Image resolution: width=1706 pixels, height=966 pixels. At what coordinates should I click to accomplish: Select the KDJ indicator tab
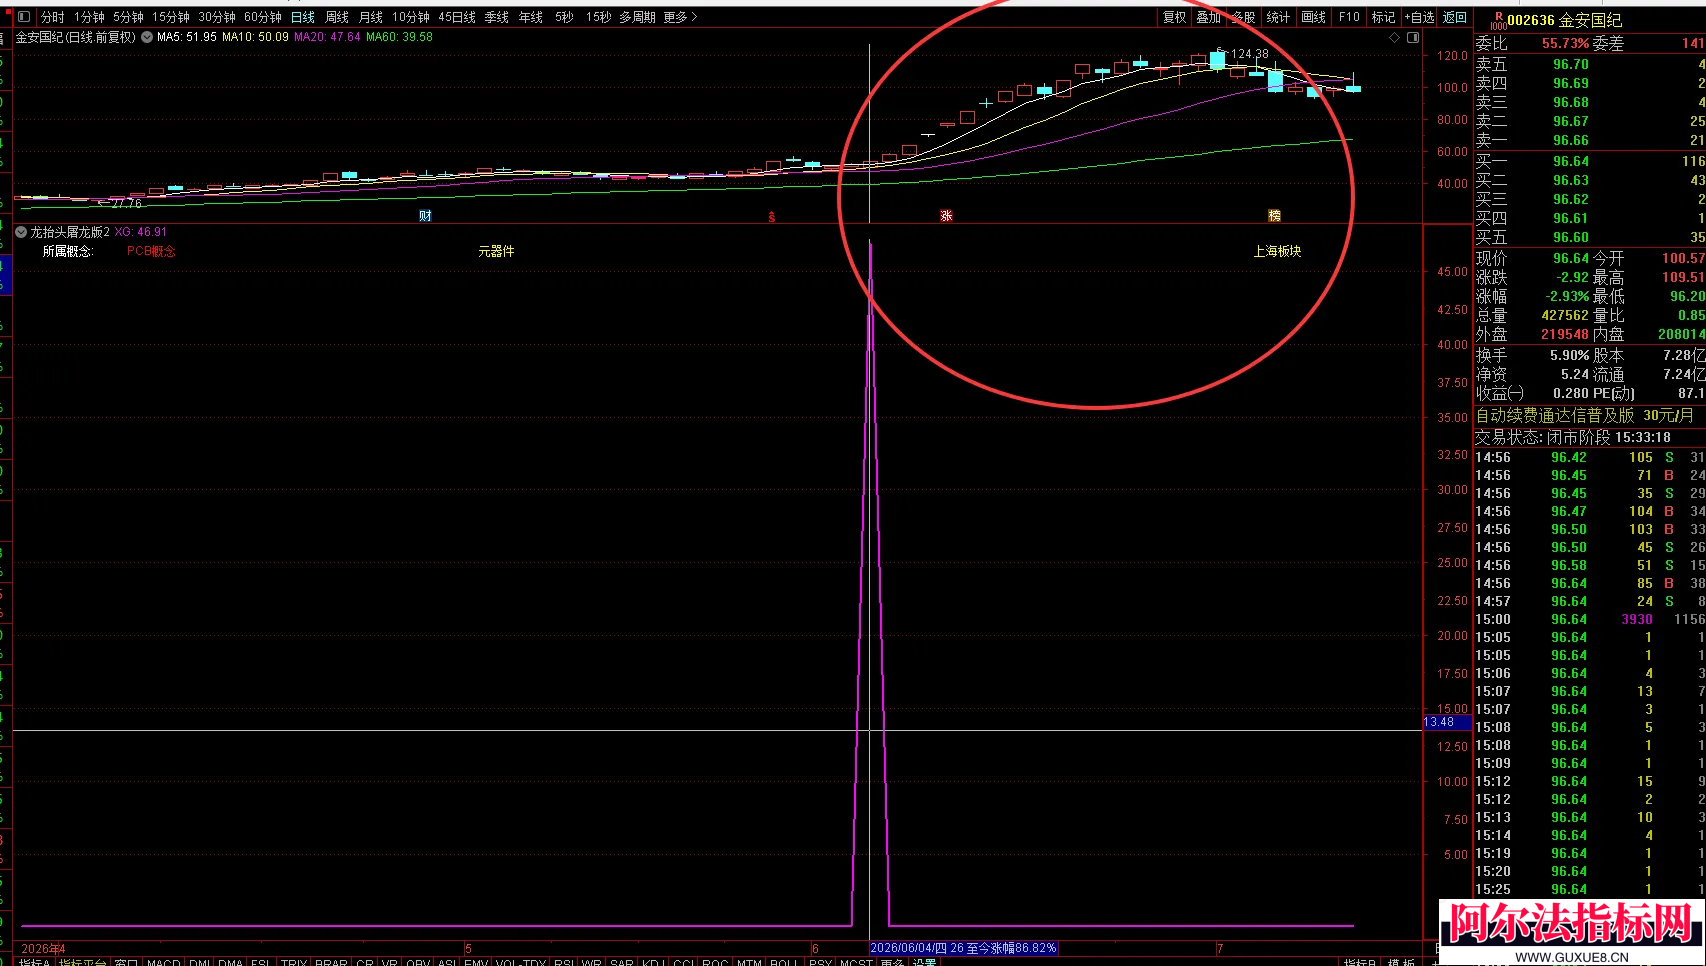[653, 962]
